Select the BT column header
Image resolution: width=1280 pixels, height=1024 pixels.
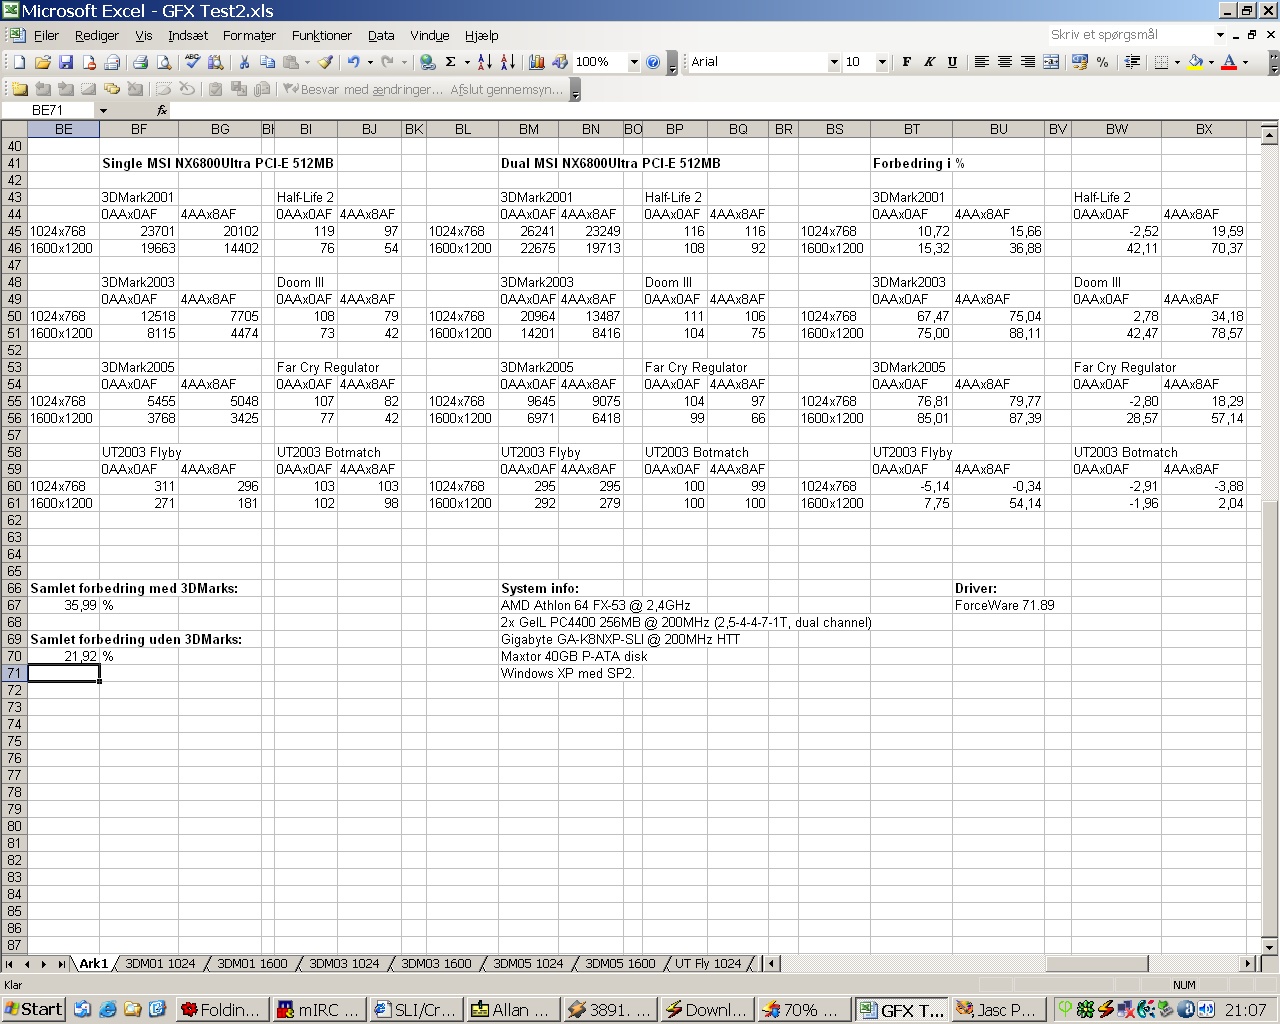[x=911, y=129]
